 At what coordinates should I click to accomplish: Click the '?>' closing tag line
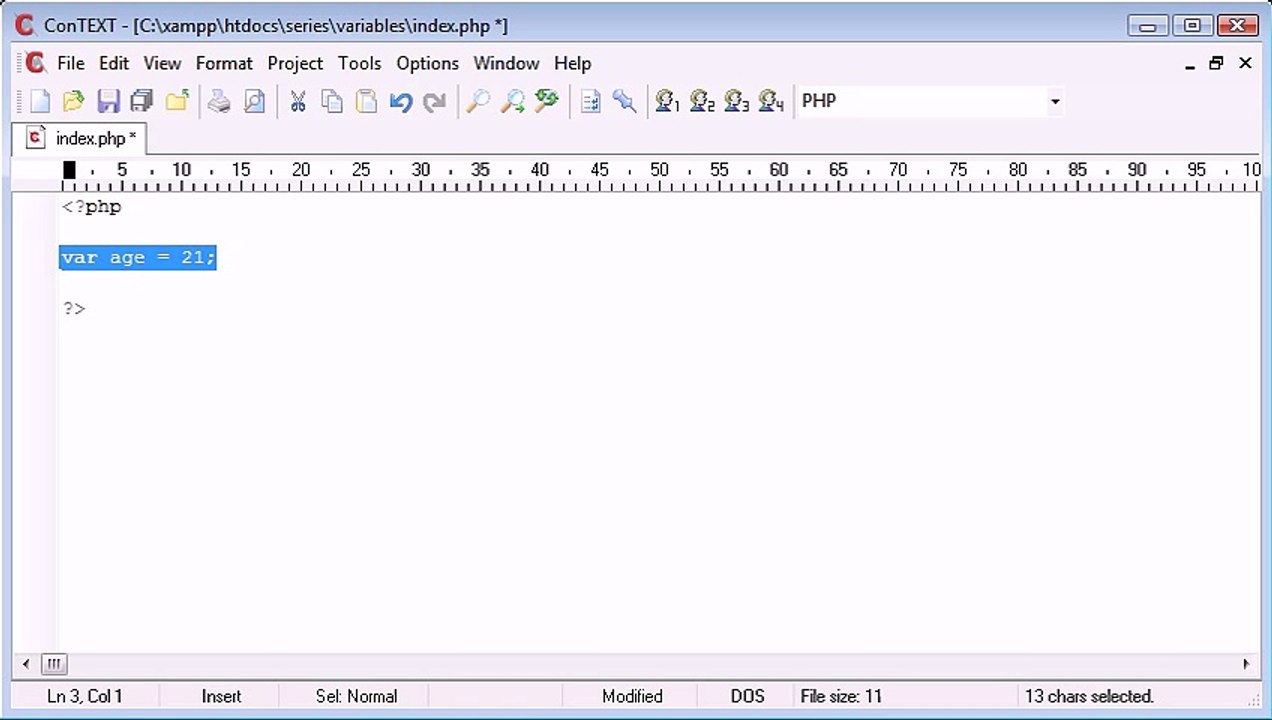pyautogui.click(x=74, y=308)
